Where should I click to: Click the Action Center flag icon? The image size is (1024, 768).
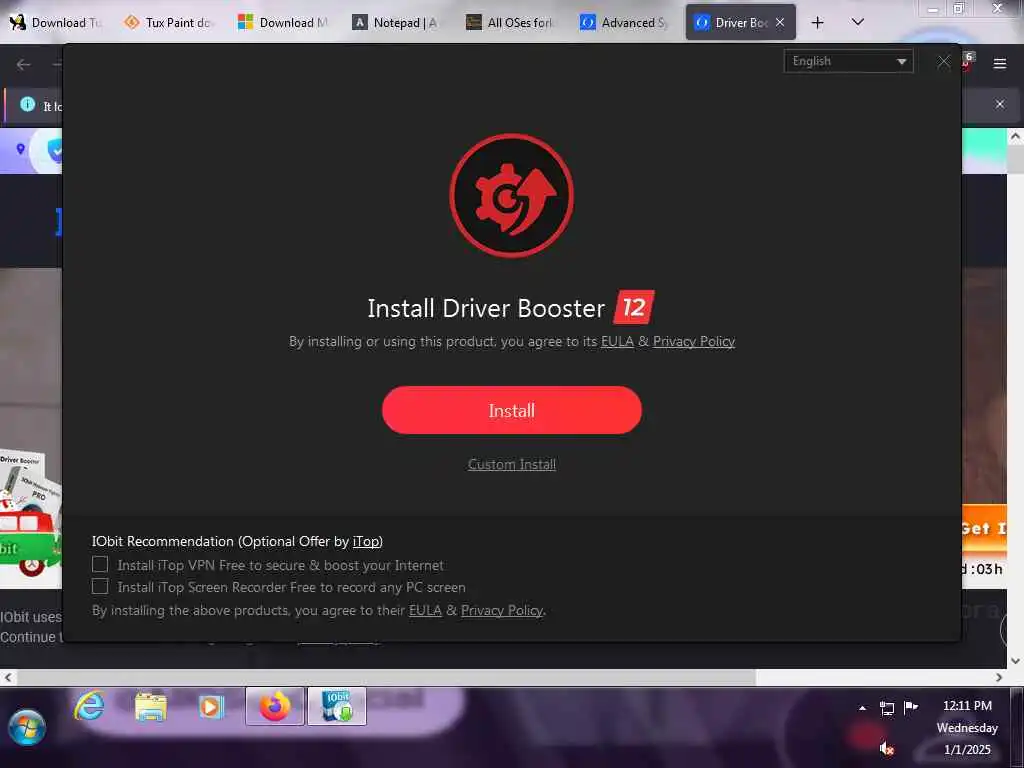pos(910,707)
